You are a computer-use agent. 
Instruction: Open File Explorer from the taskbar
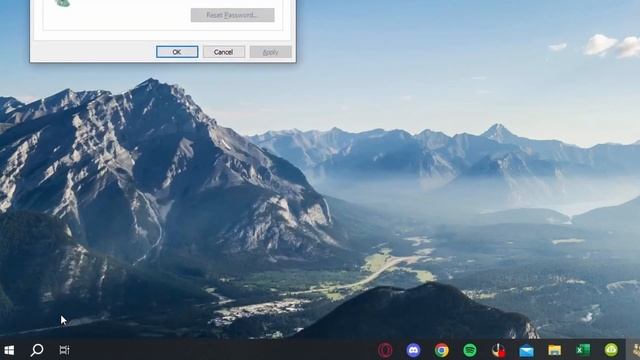[x=554, y=350]
